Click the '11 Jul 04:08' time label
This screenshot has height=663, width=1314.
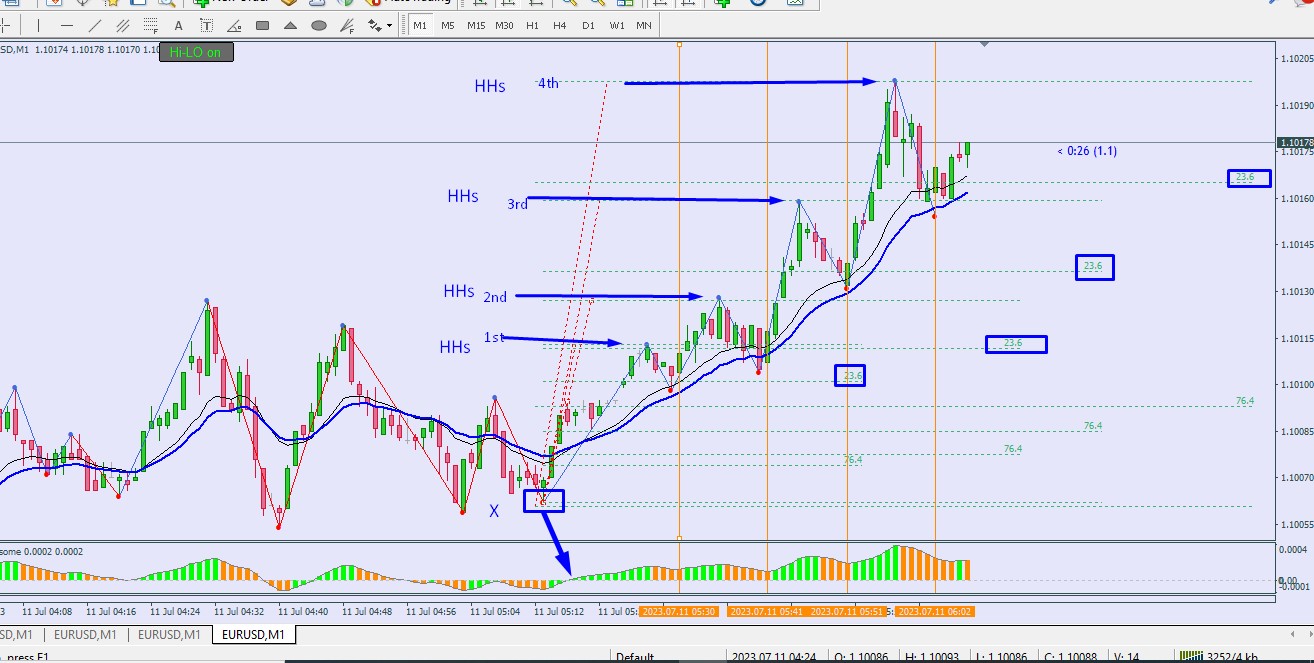click(48, 610)
